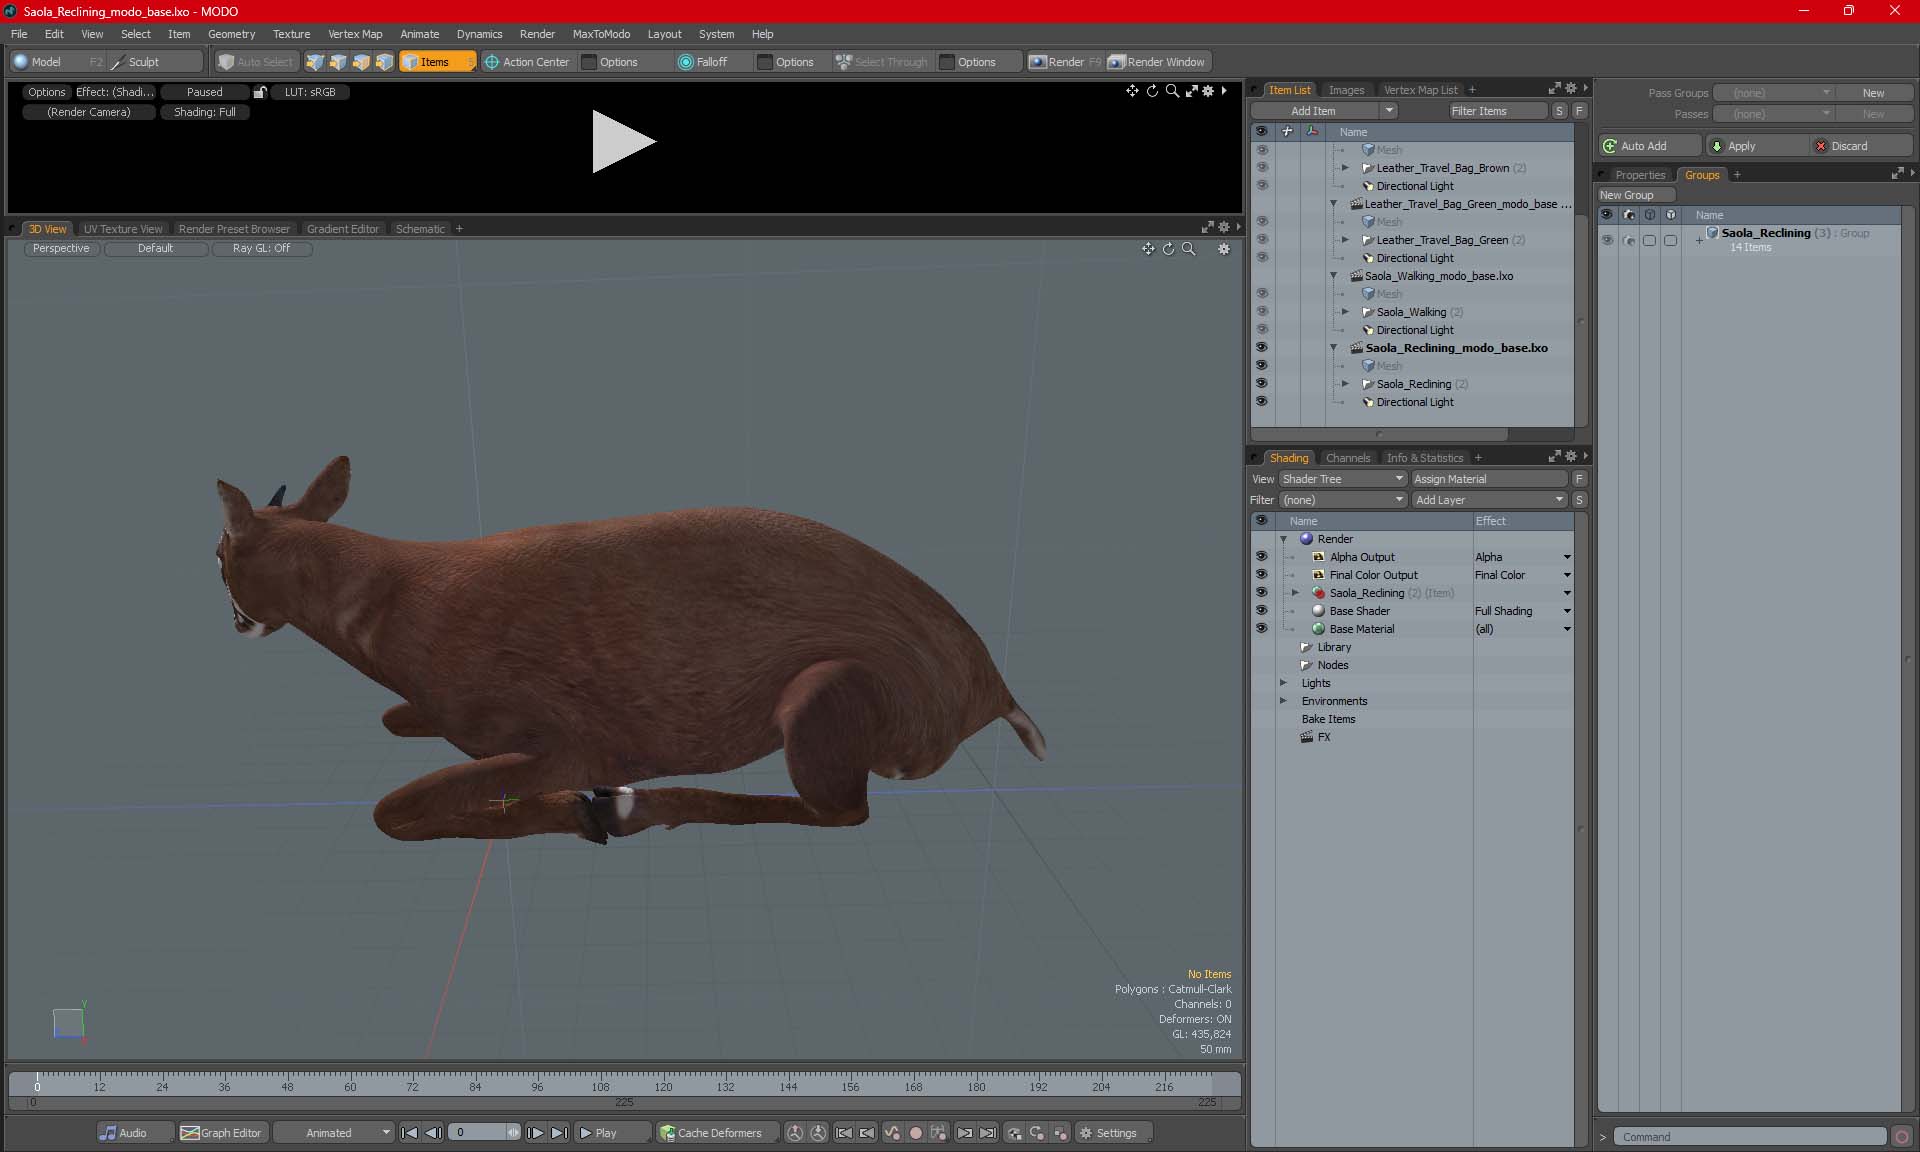Screen dimensions: 1920x1152
Task: Toggle visibility of Leather_Travel_Bag_Brown item
Action: click(1262, 168)
